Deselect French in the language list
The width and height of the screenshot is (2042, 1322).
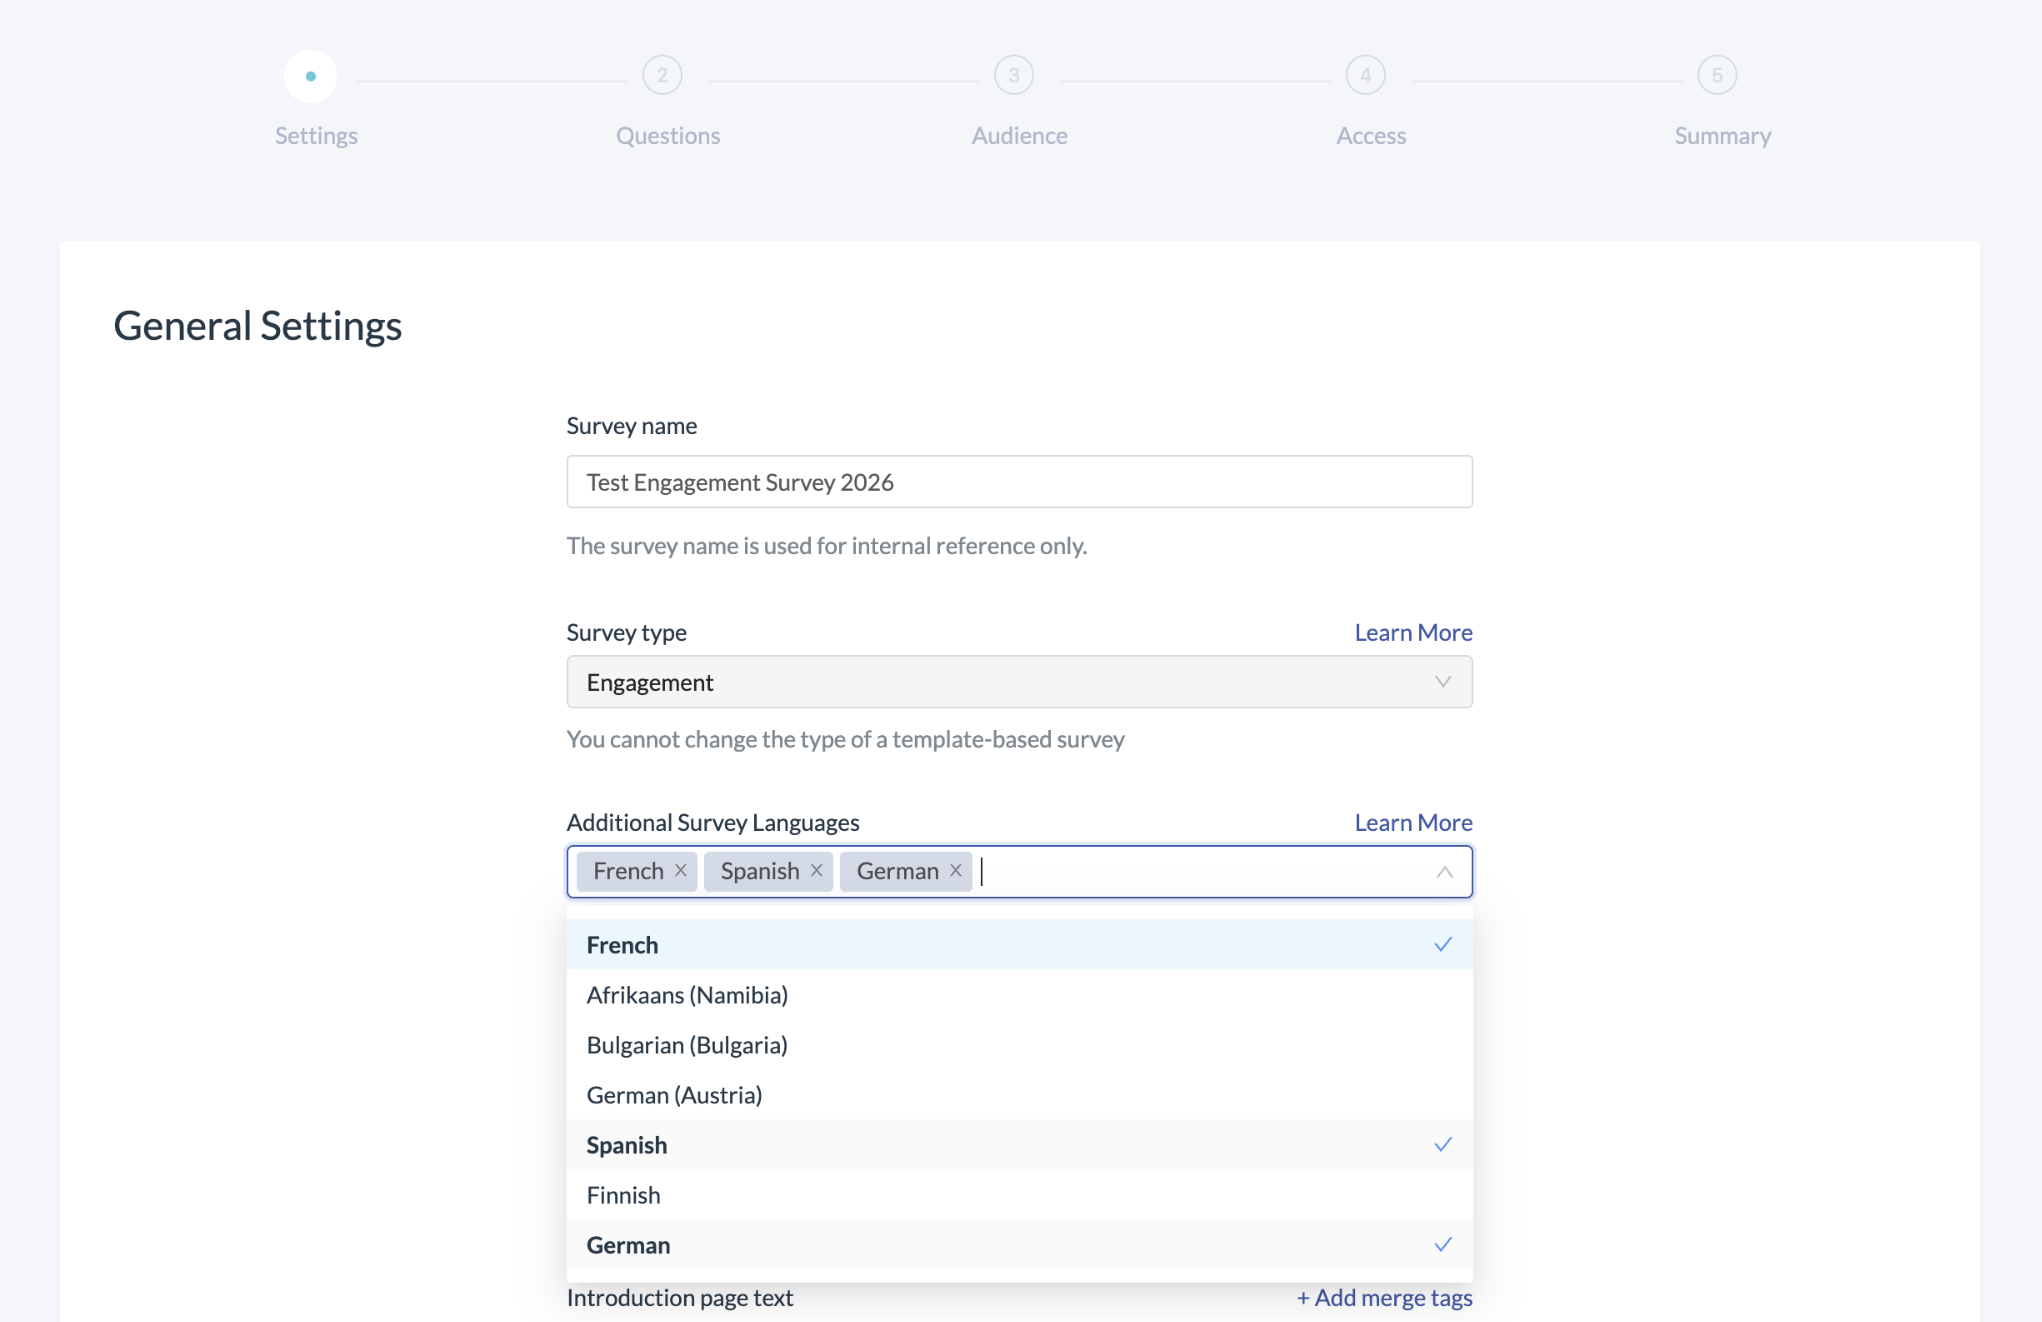pyautogui.click(x=1019, y=945)
